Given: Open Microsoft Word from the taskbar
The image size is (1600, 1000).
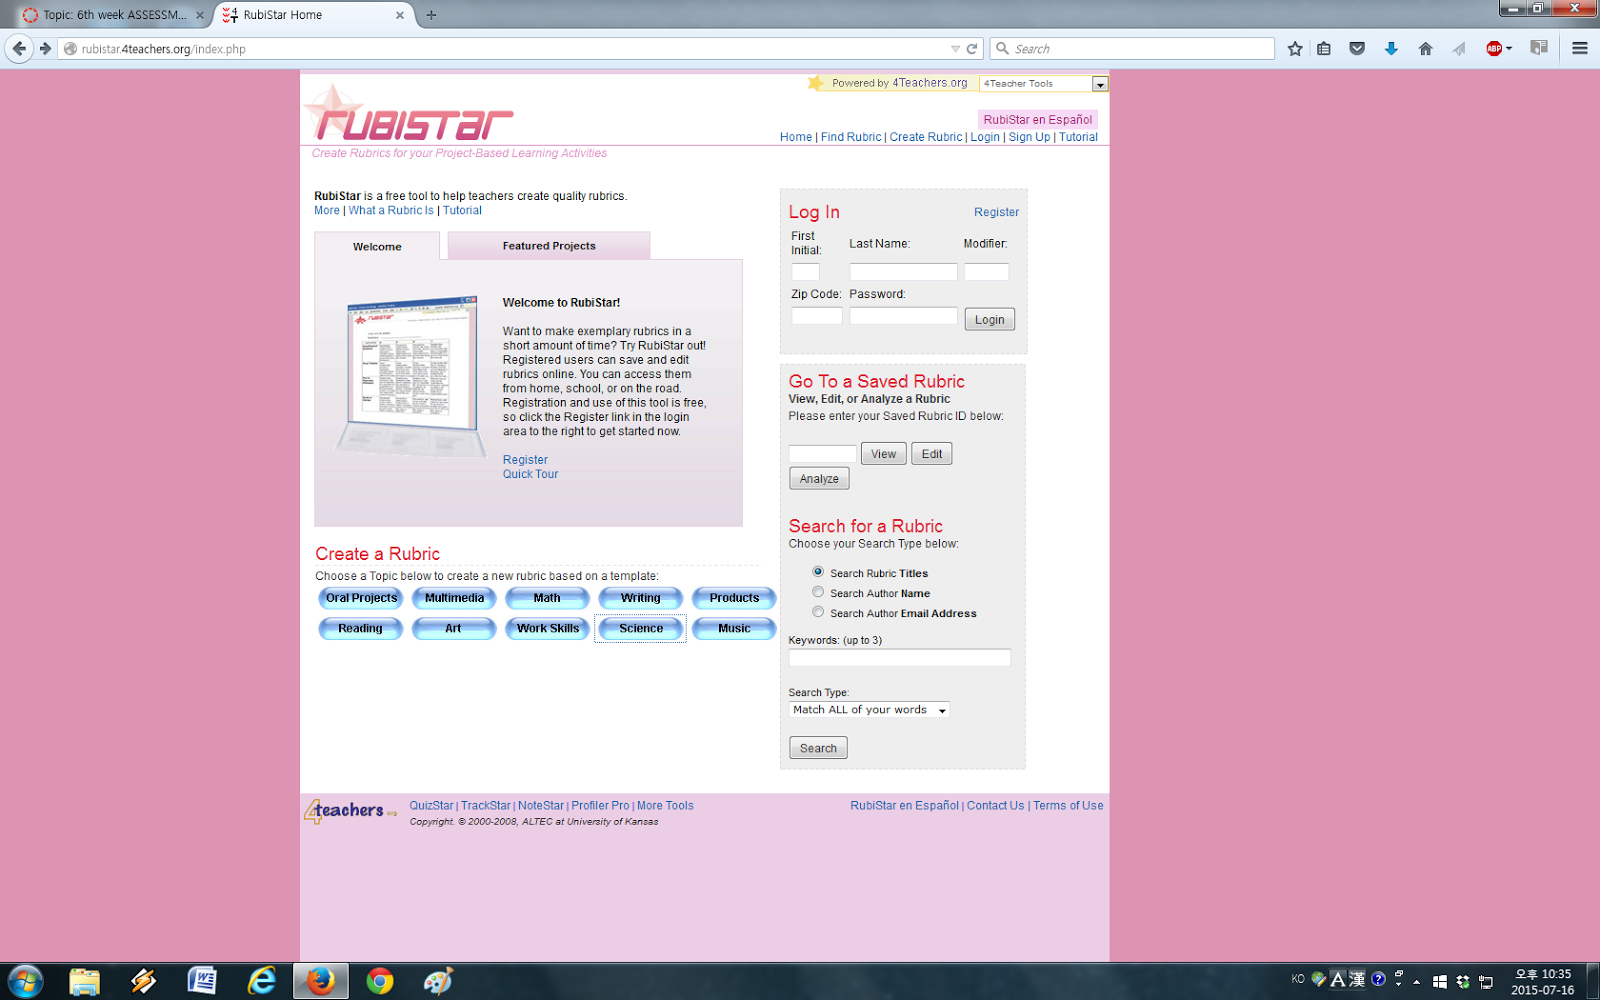Looking at the screenshot, I should [202, 980].
